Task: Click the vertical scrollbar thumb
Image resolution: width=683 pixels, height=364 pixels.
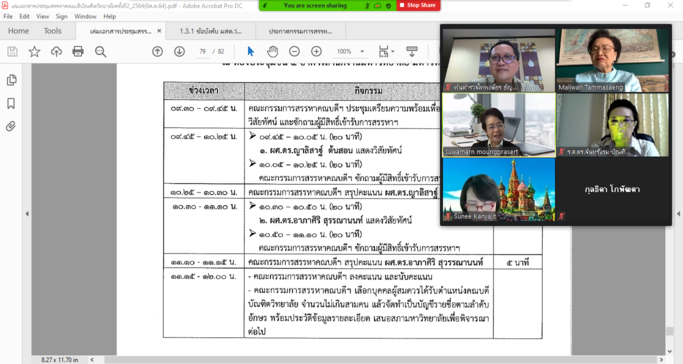Action: click(x=670, y=331)
